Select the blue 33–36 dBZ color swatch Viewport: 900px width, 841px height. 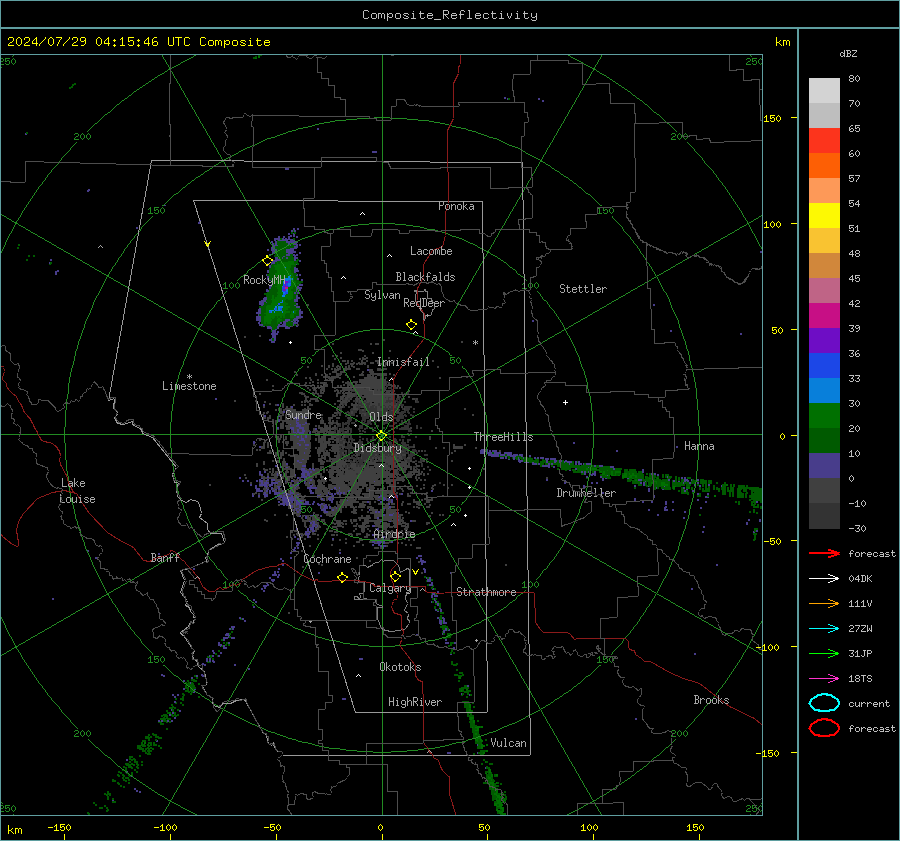(x=824, y=366)
